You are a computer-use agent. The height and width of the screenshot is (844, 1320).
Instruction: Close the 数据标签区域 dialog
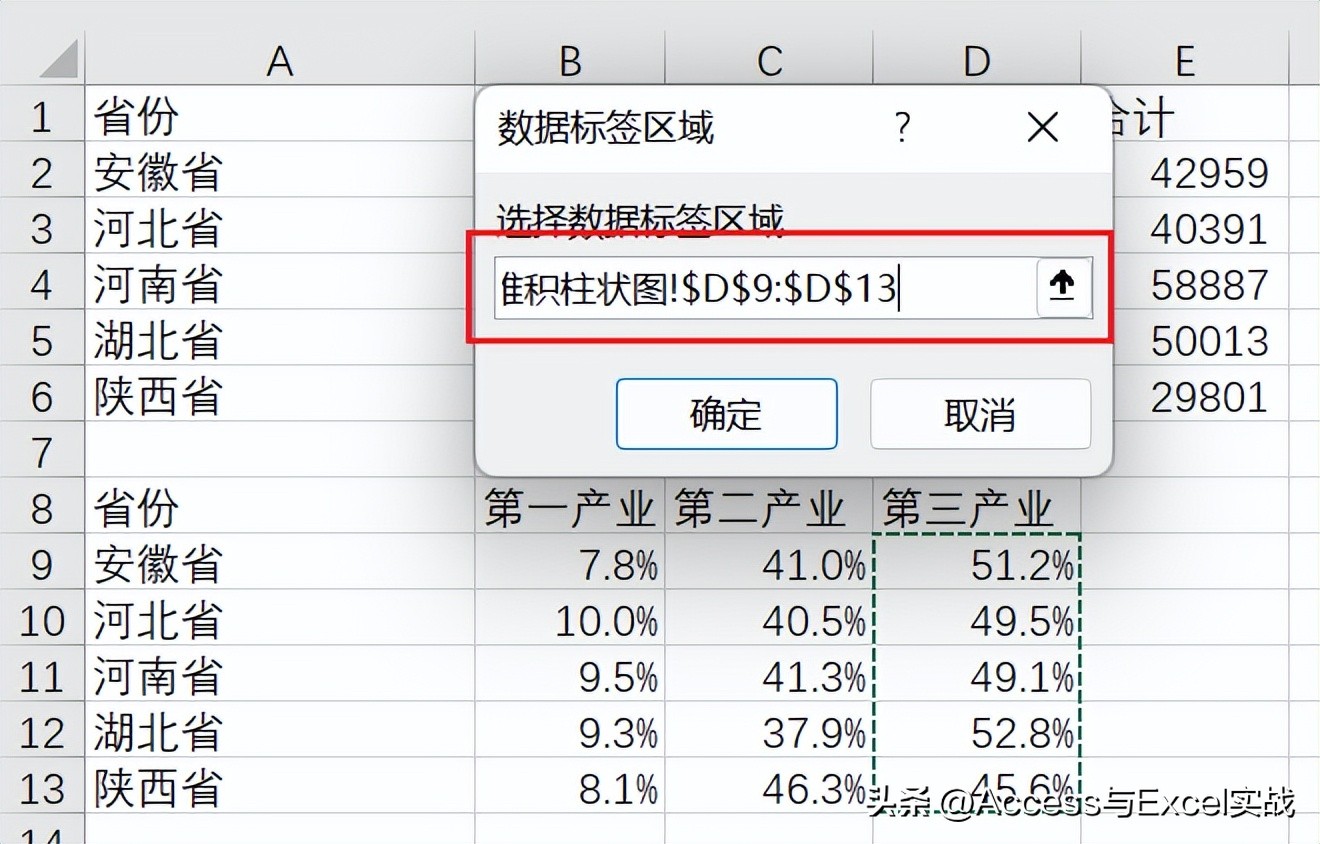tap(1042, 127)
